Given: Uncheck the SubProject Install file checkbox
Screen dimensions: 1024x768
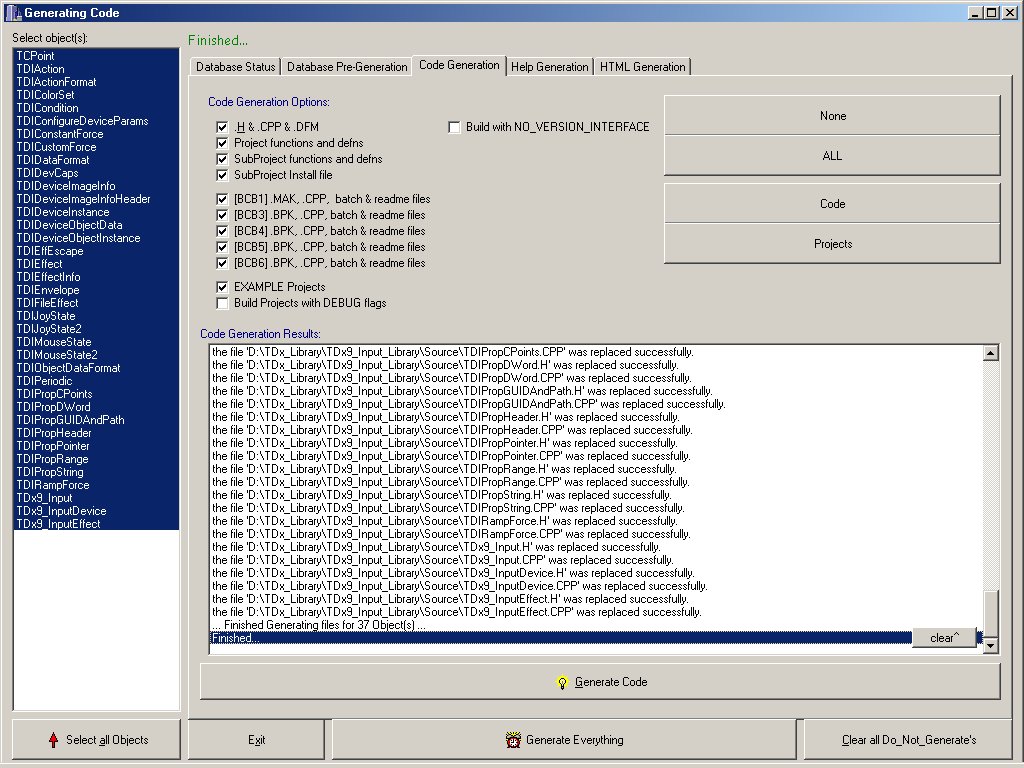Looking at the screenshot, I should (222, 175).
